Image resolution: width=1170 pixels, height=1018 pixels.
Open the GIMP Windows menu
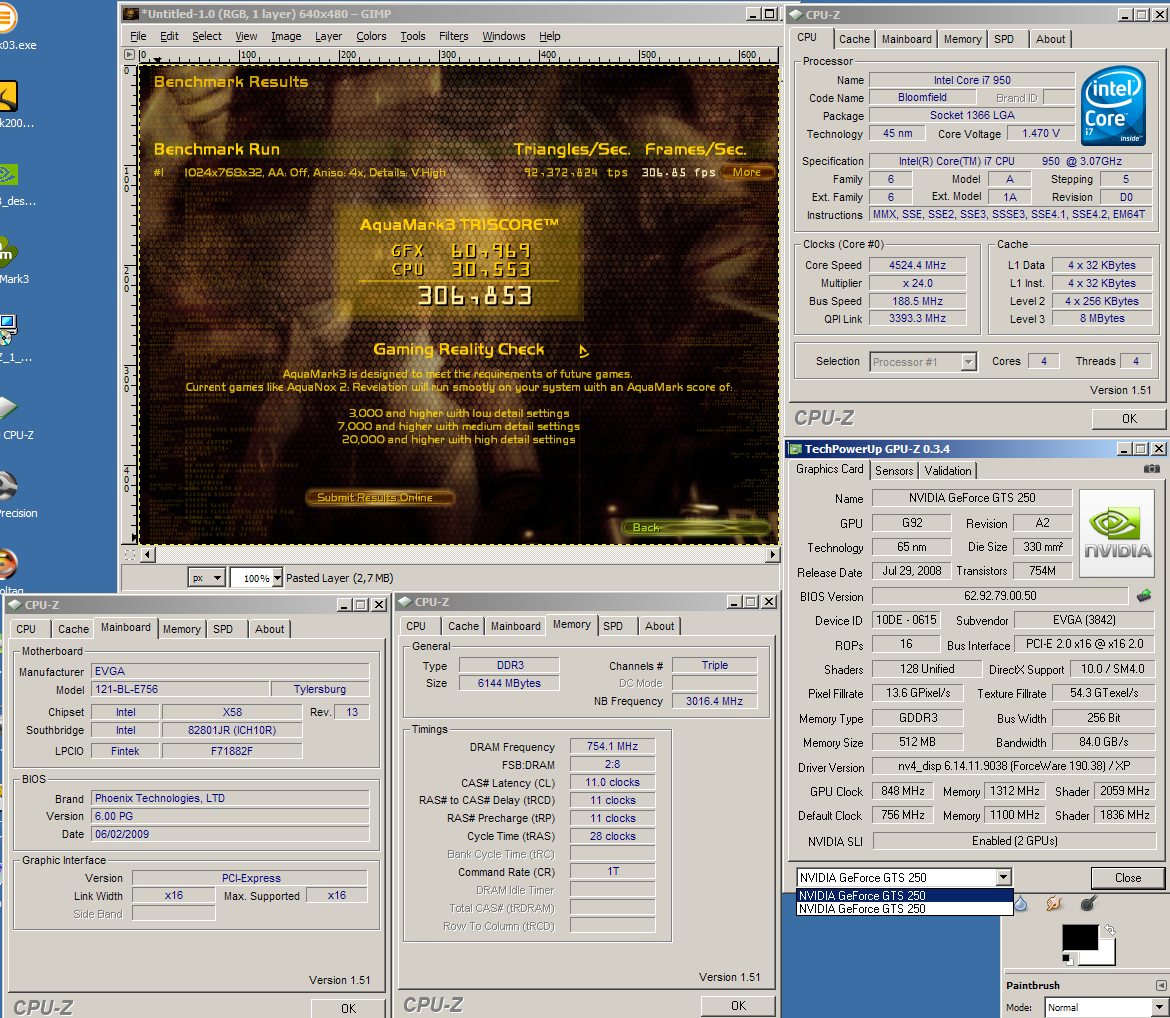click(504, 36)
